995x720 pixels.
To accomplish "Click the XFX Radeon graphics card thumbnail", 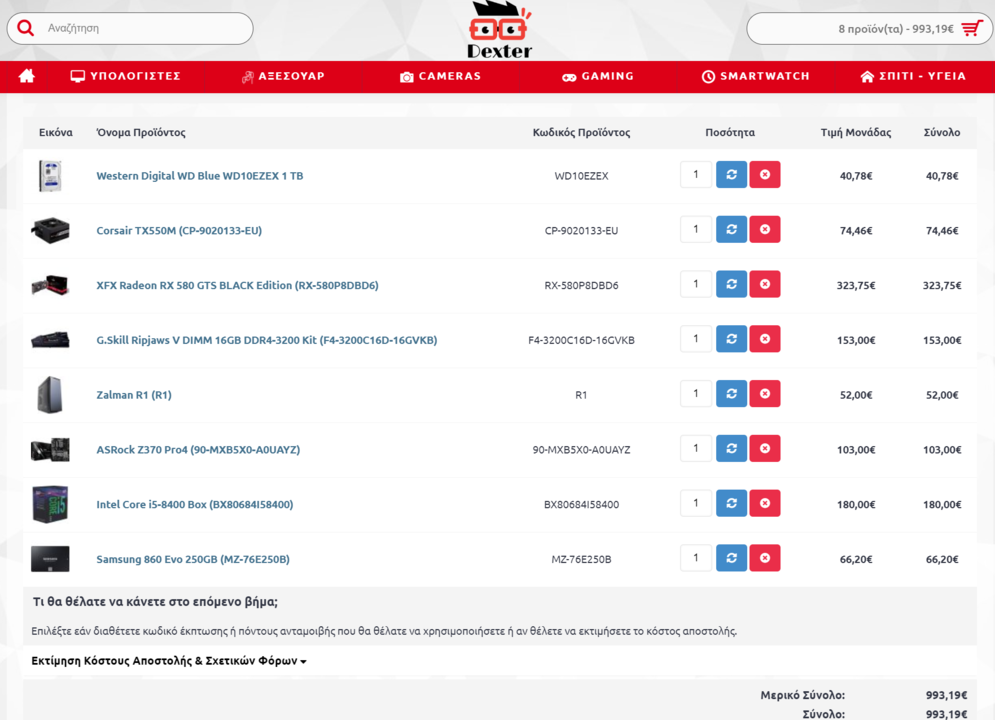I will (x=50, y=285).
